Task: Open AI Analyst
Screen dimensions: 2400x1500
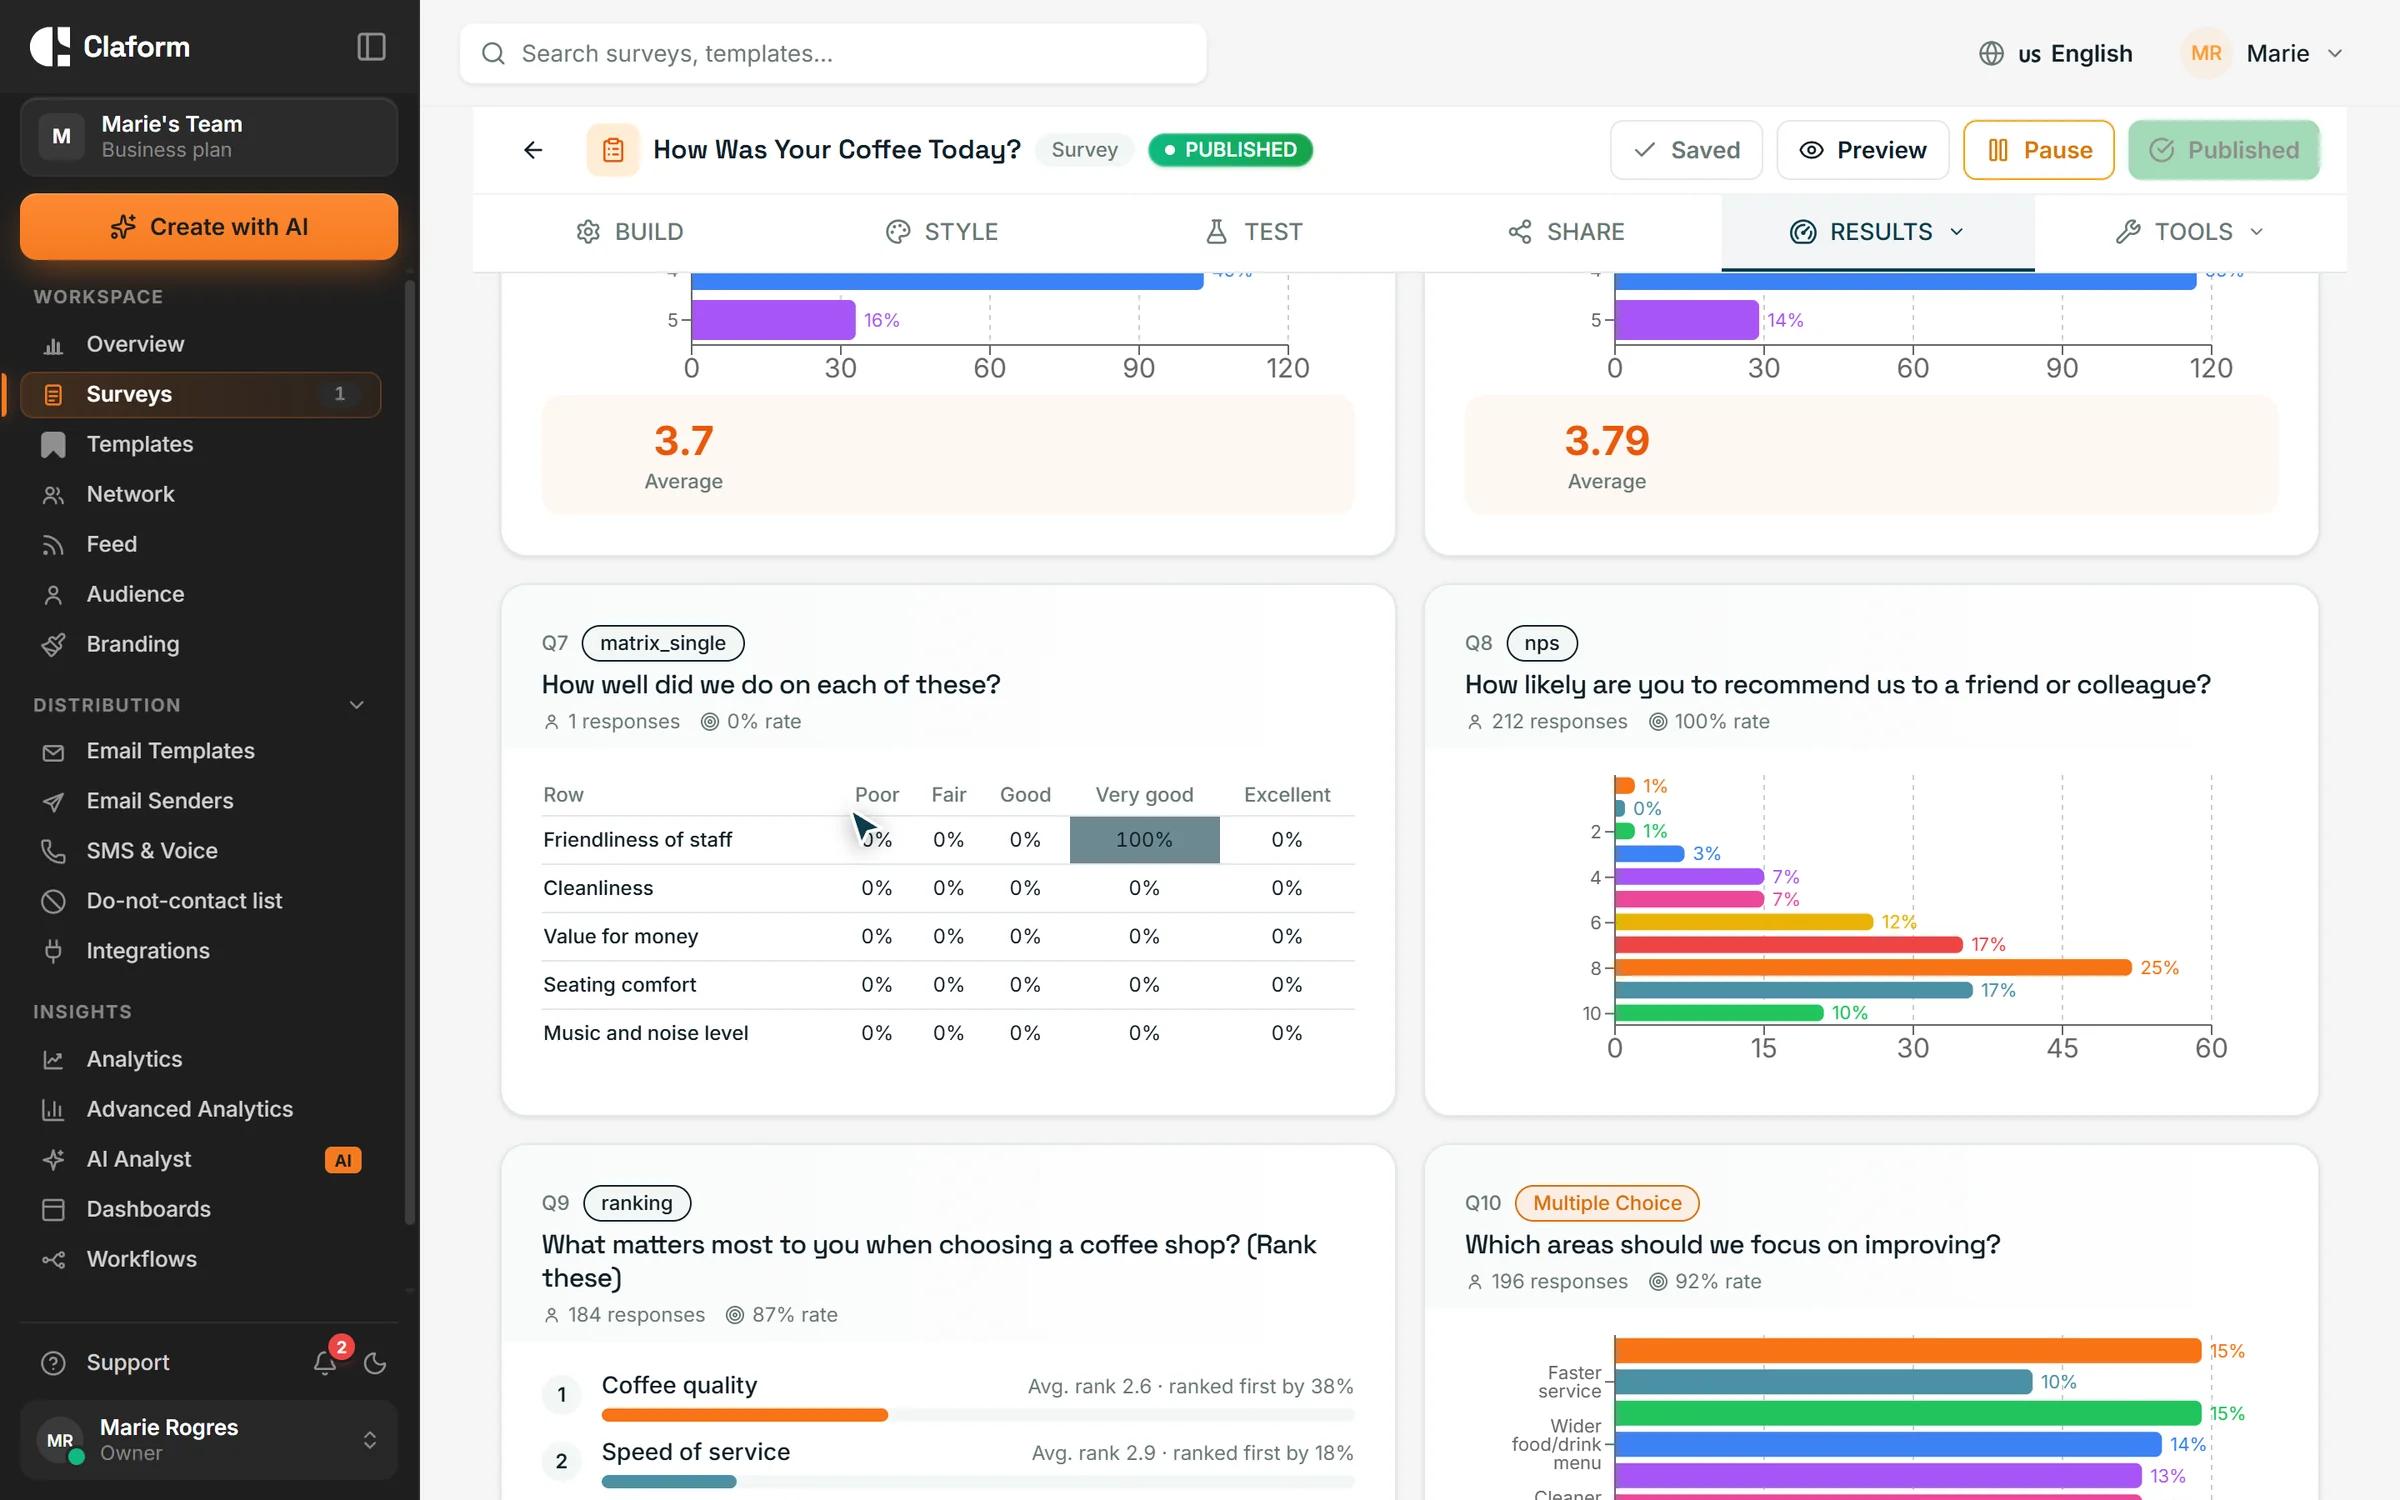Action: (x=200, y=1159)
